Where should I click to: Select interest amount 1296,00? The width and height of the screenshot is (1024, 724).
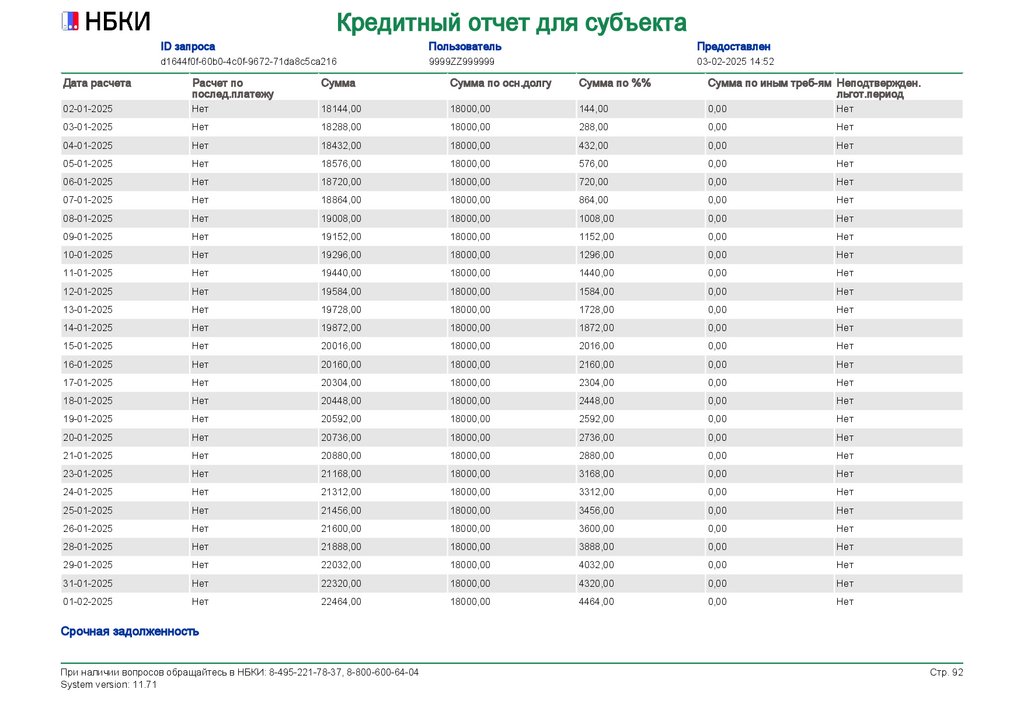coord(596,255)
